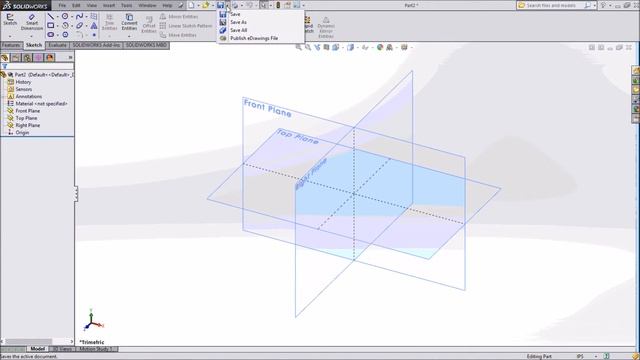Switch to SOLIDWORKS MBD tab
Screen dimensions: 640x360
click(147, 45)
